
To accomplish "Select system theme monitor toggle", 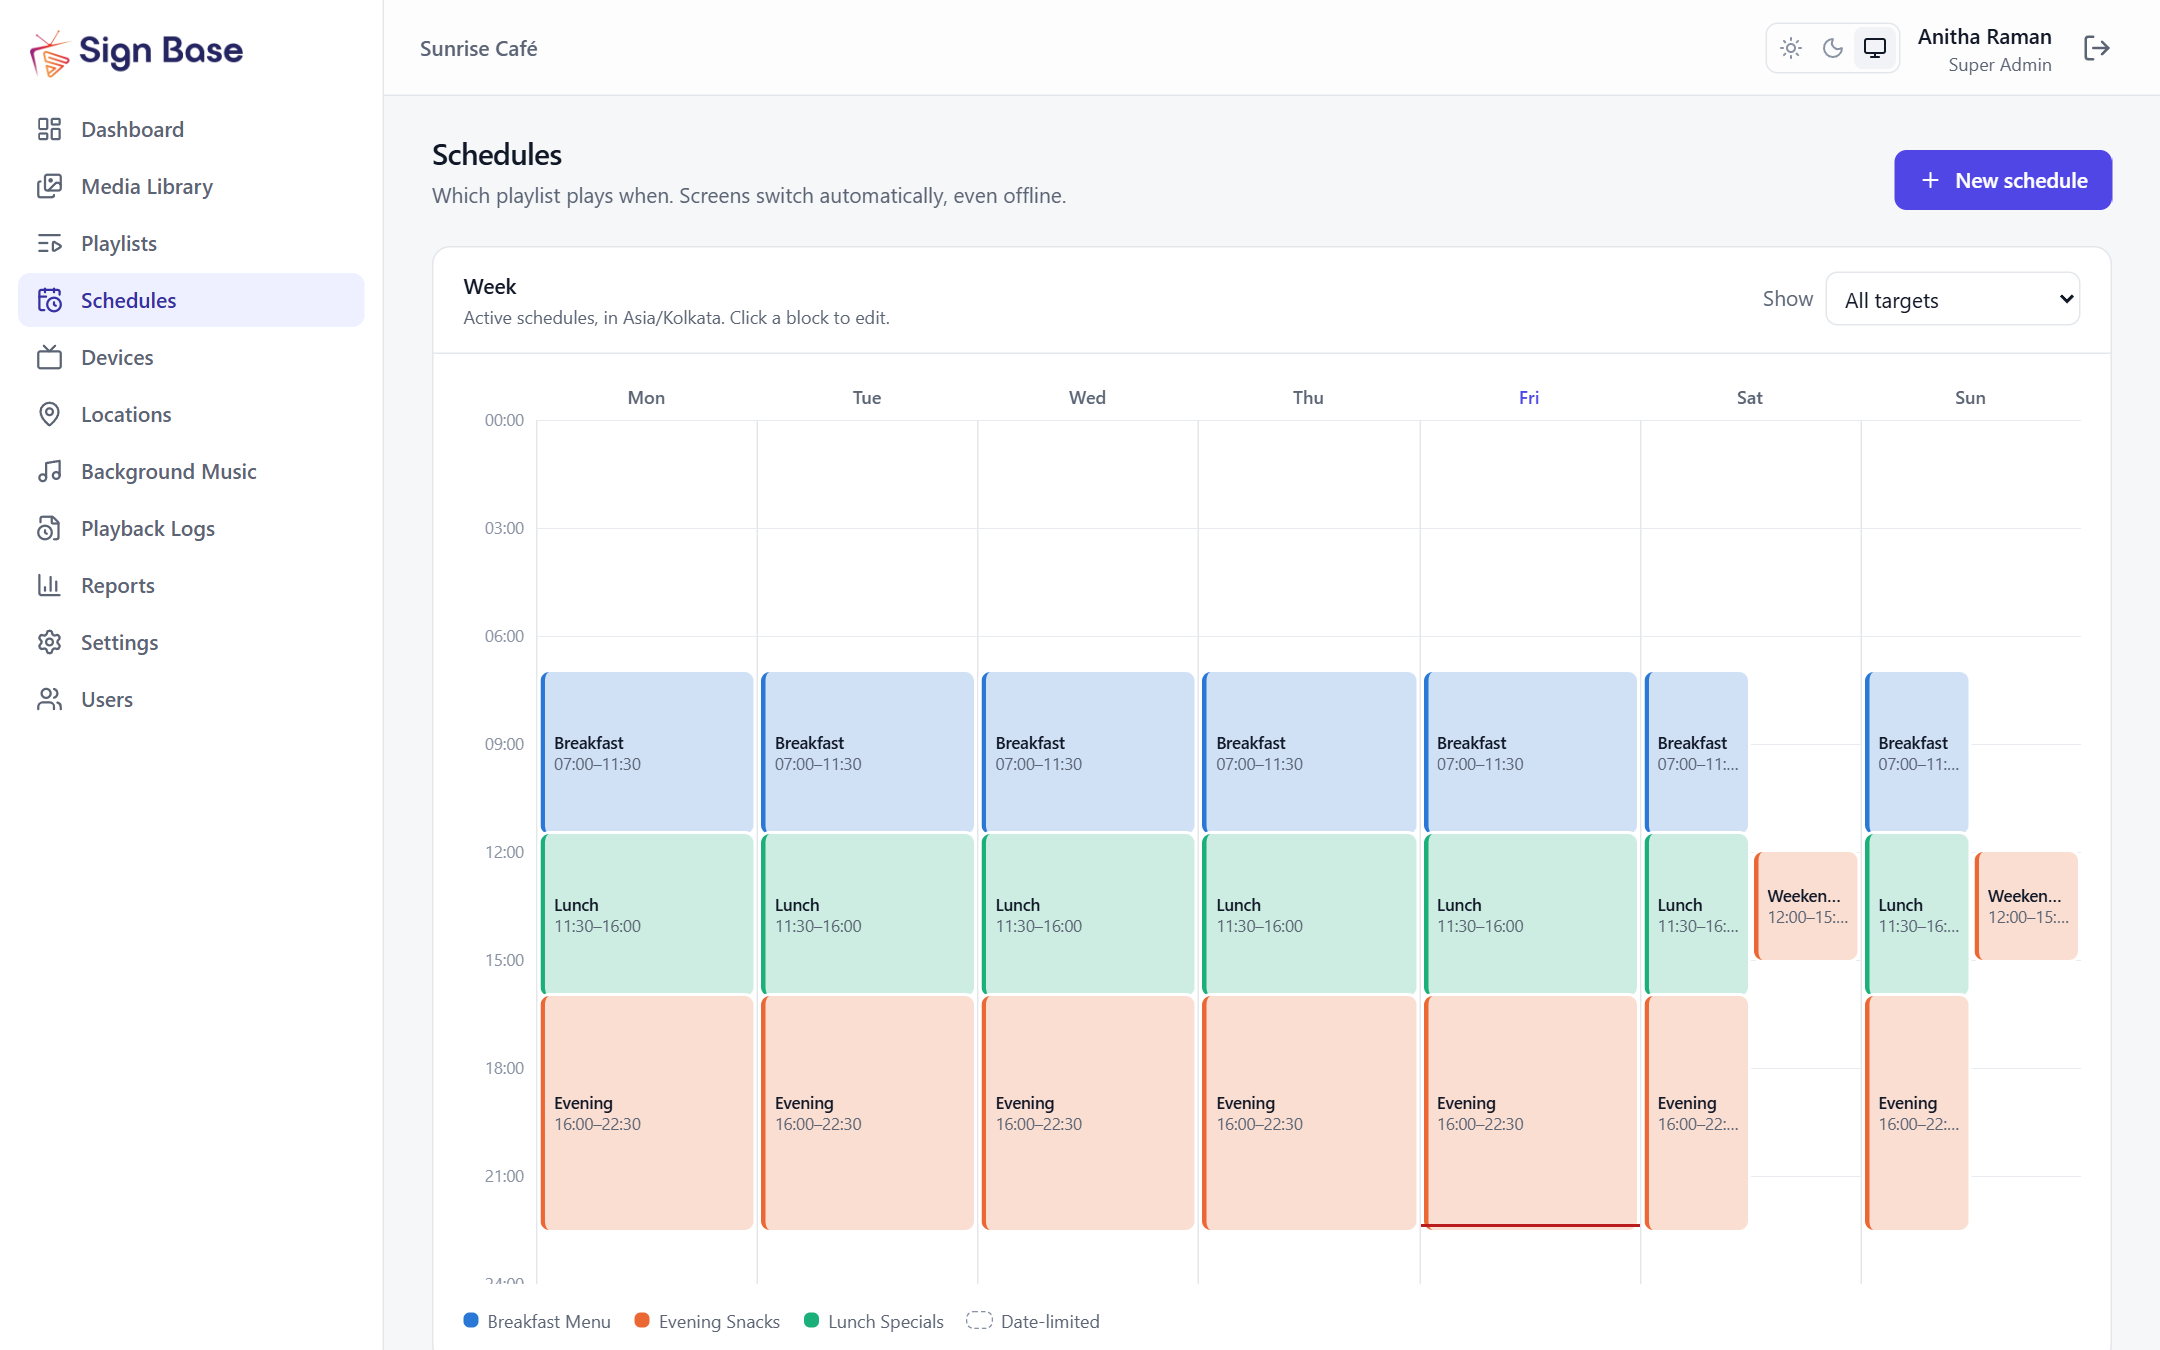I will point(1875,48).
